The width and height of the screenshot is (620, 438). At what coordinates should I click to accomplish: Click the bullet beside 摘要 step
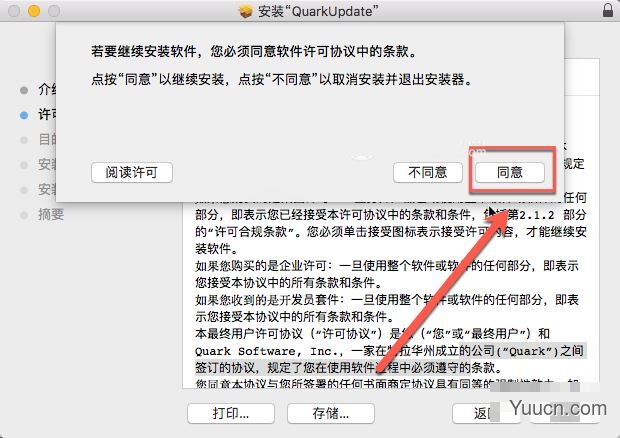pos(24,215)
